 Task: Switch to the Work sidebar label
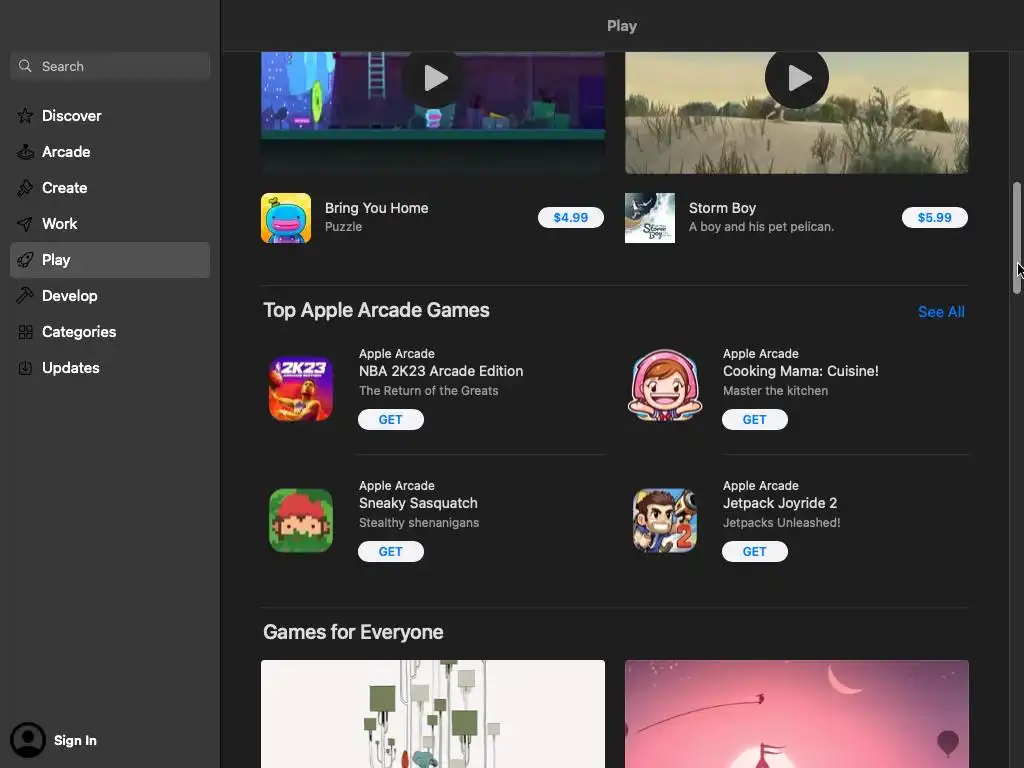tap(59, 224)
